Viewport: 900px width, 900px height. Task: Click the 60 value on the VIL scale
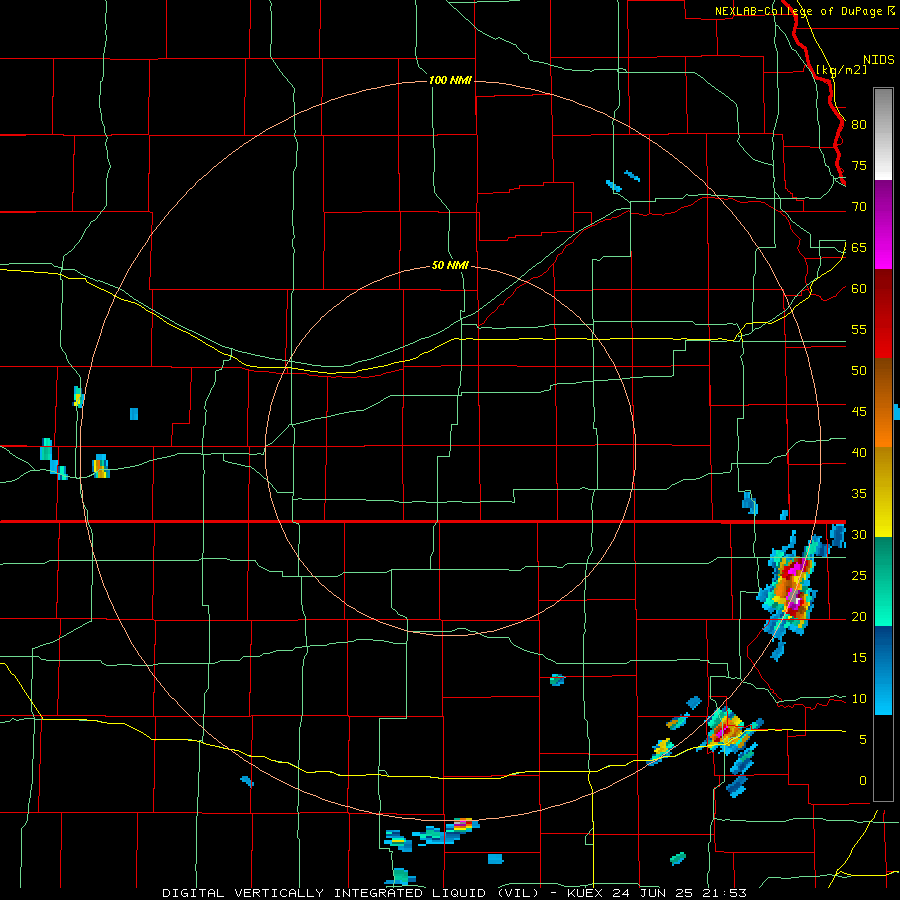point(859,289)
